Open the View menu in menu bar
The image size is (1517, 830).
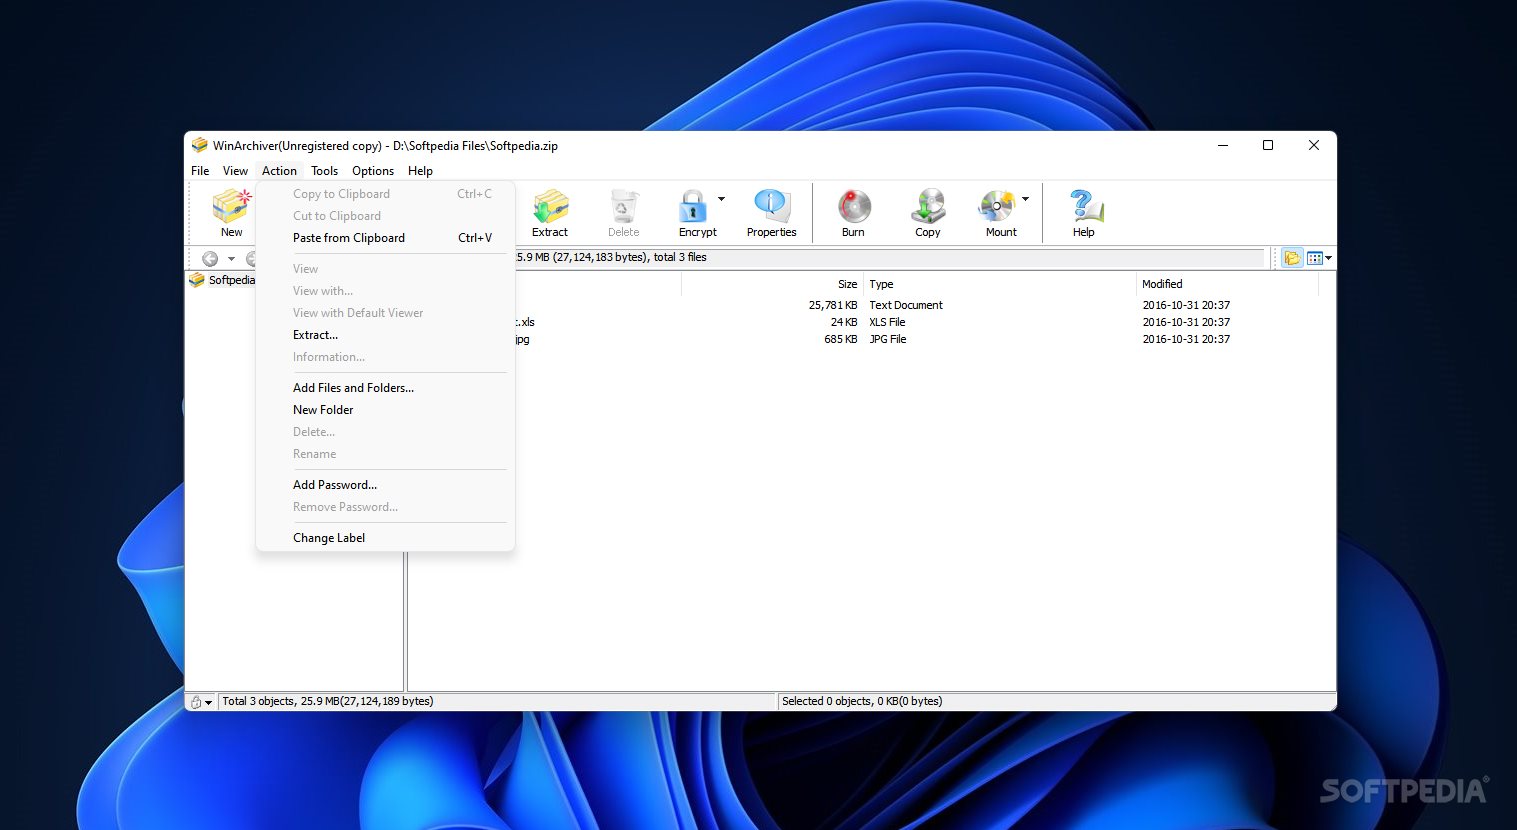pyautogui.click(x=235, y=171)
